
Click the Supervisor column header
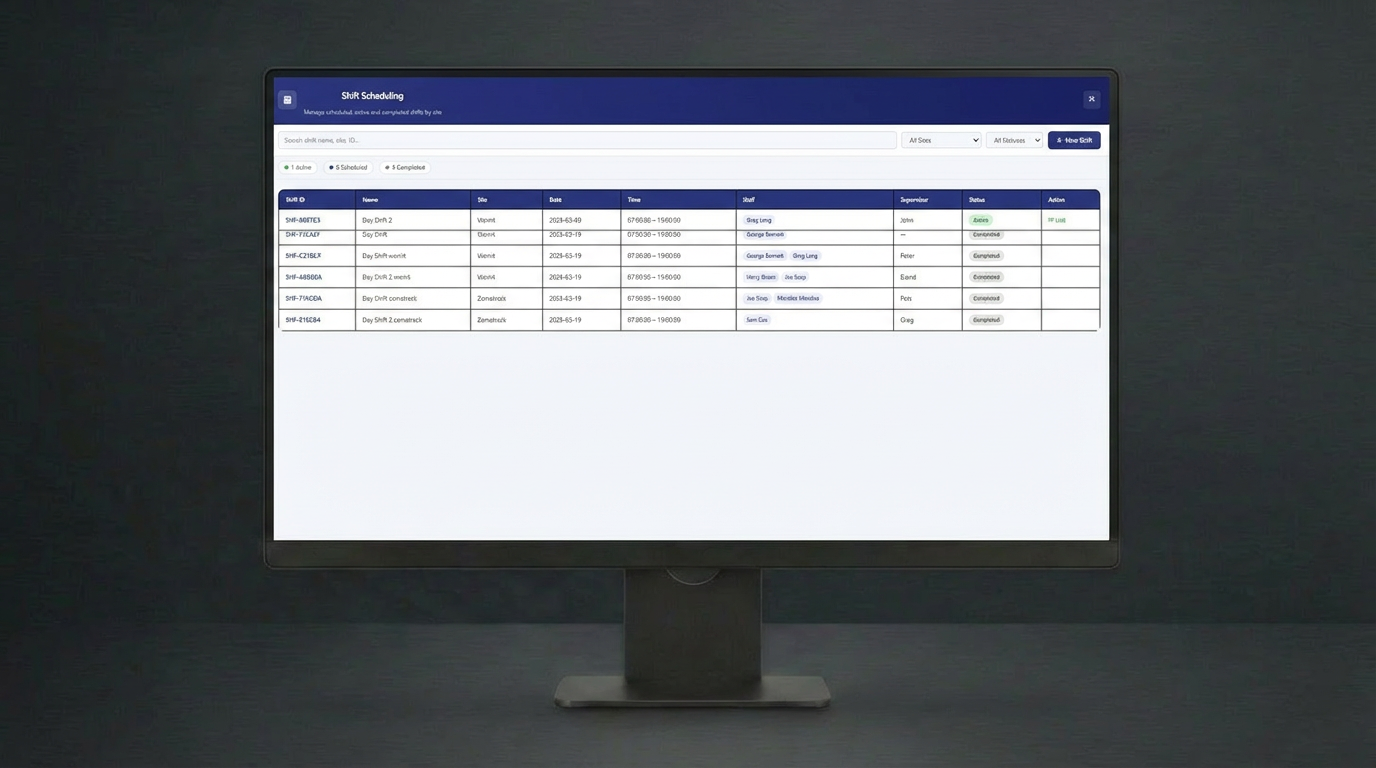[914, 200]
